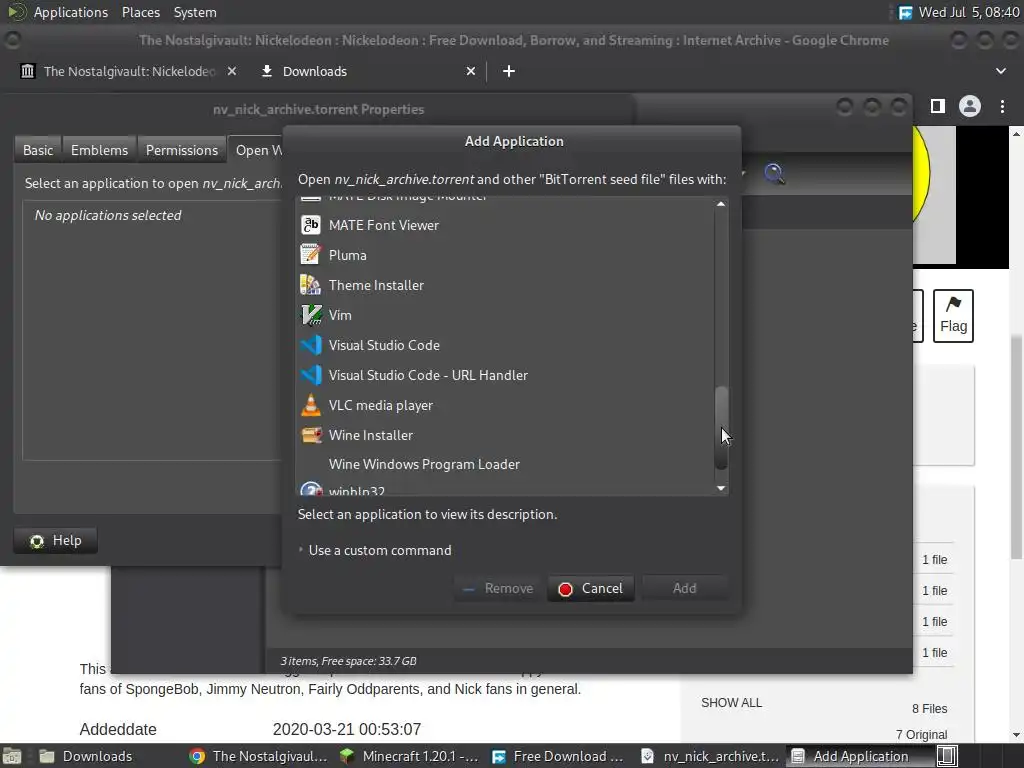Expand Use a custom command

point(375,550)
